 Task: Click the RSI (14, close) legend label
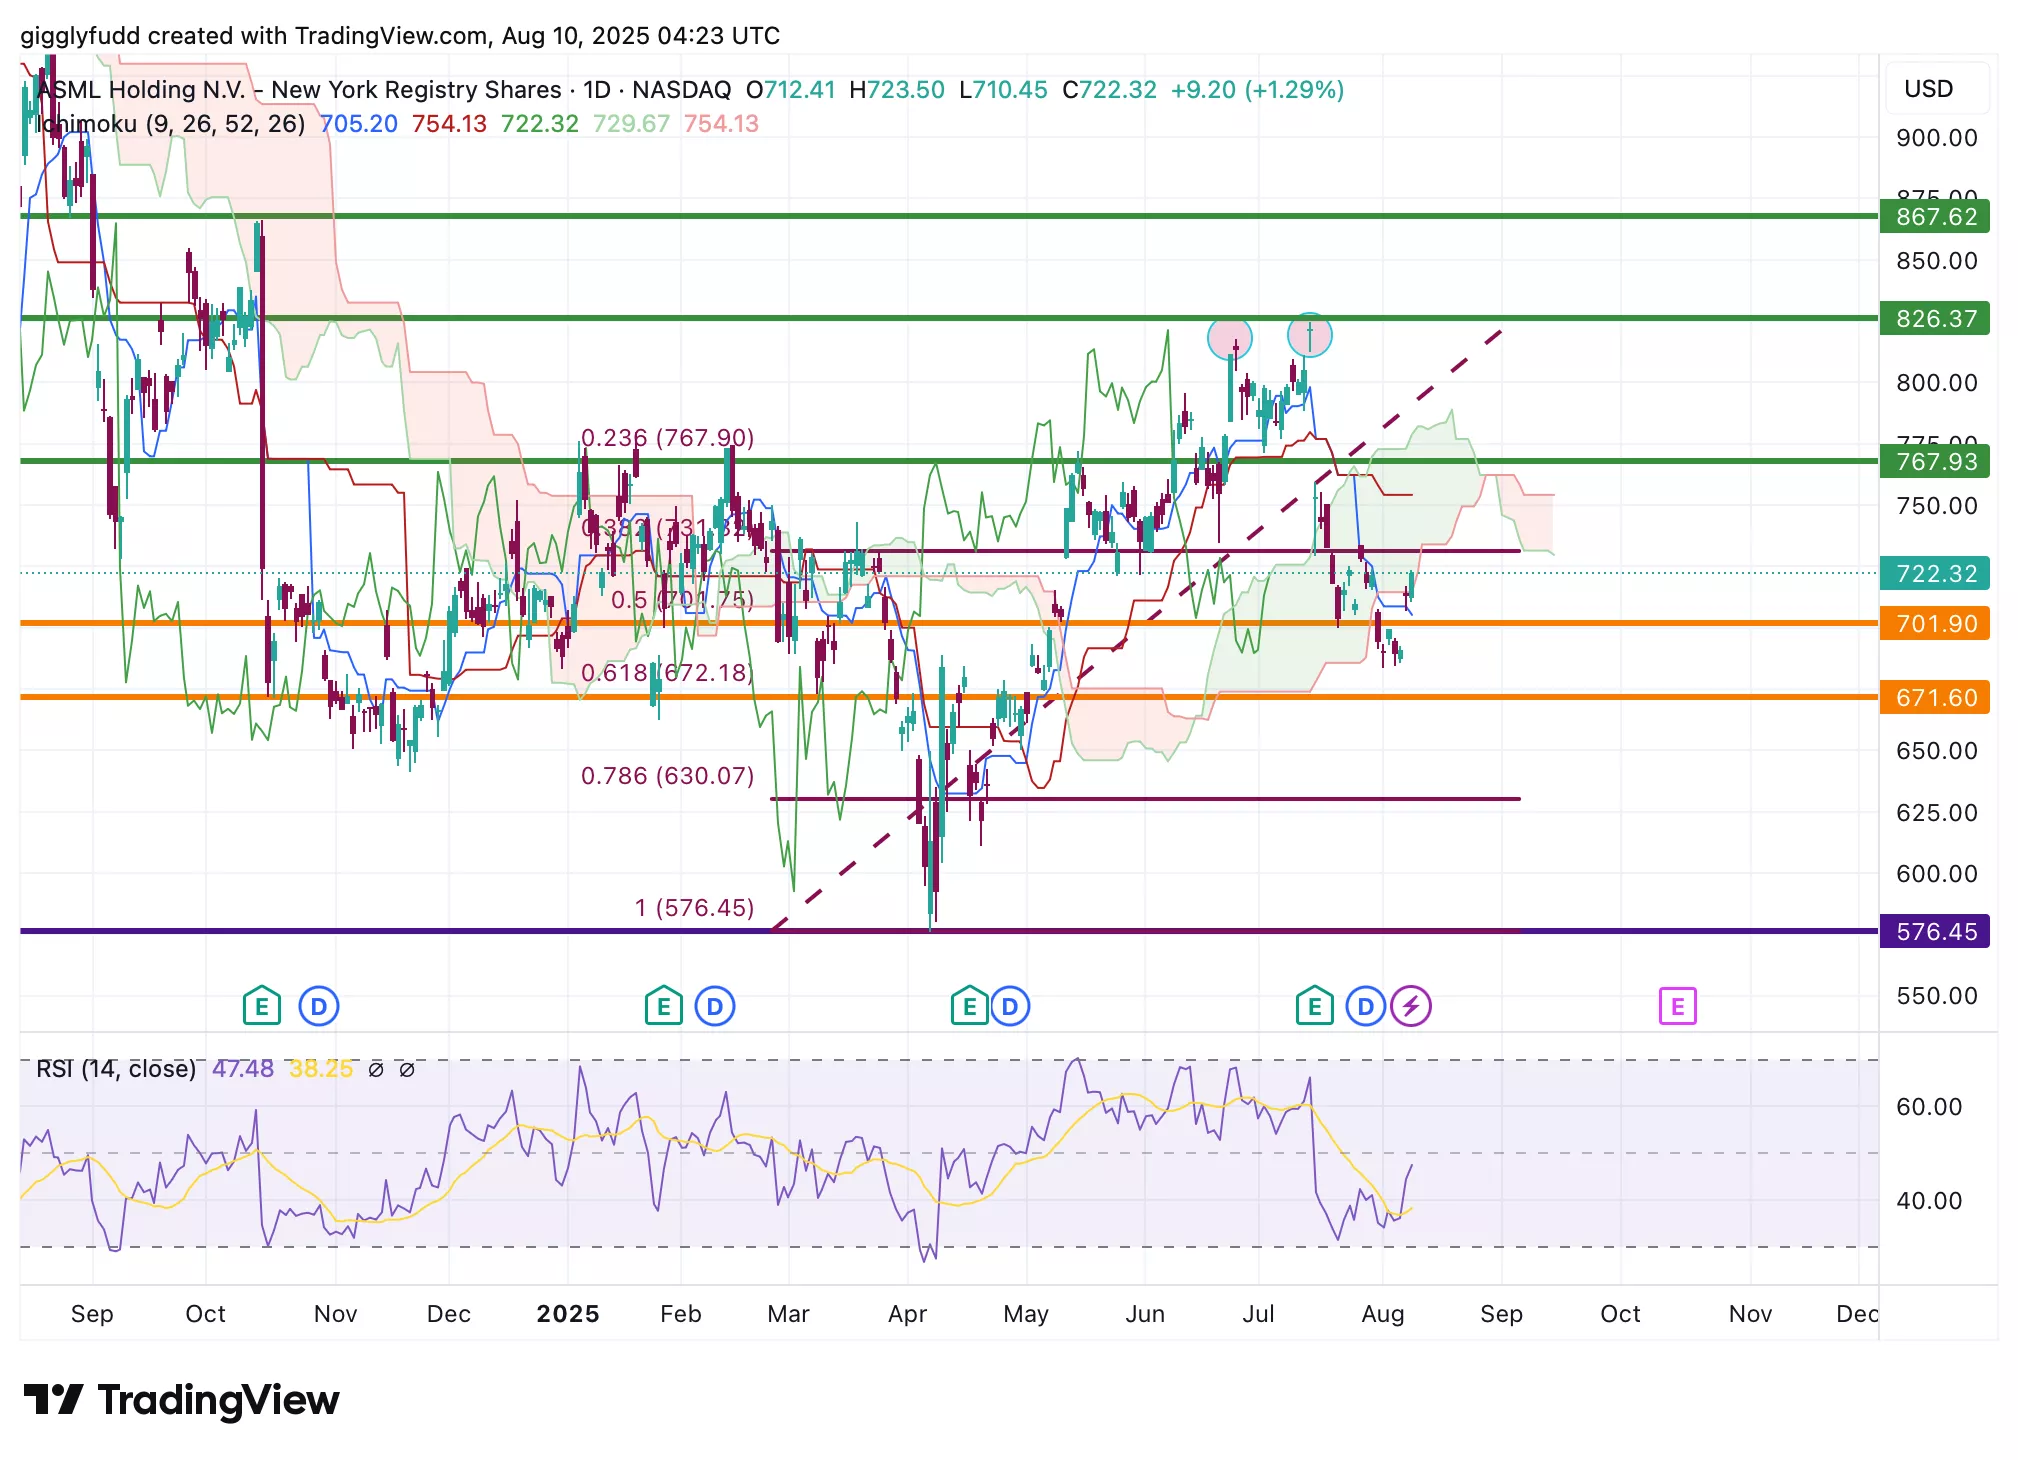click(x=116, y=1069)
